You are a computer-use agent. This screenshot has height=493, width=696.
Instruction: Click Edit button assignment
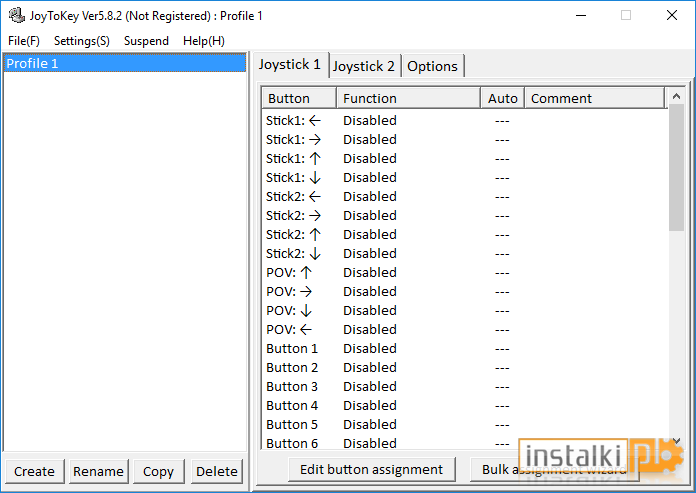click(x=372, y=469)
